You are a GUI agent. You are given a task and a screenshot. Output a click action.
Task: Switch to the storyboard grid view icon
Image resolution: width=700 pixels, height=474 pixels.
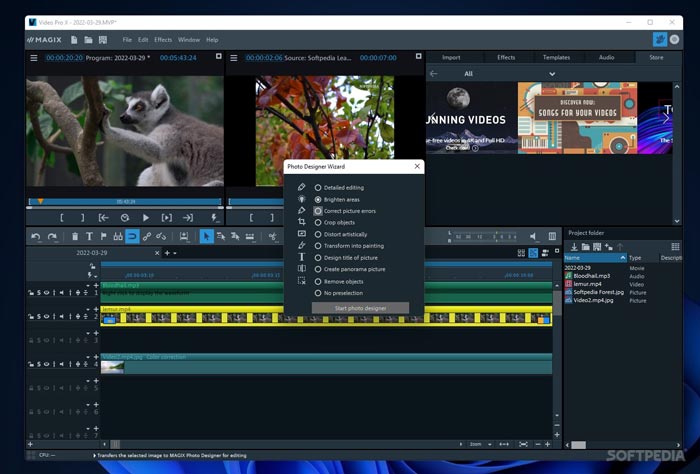click(521, 253)
